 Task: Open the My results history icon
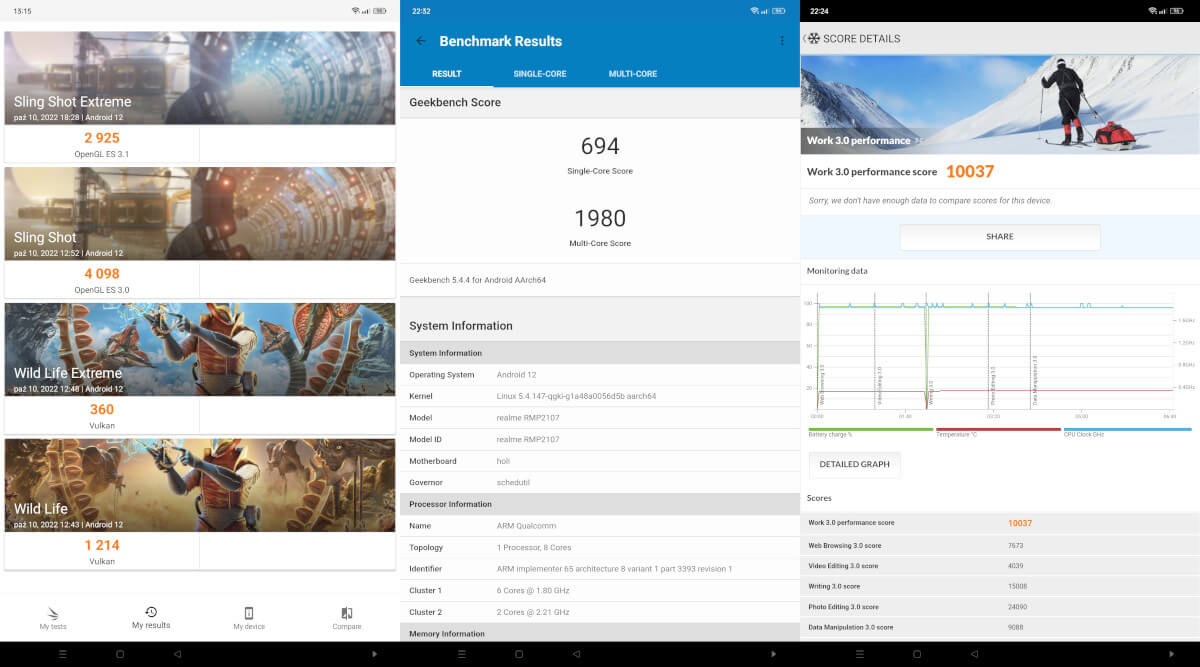(151, 612)
